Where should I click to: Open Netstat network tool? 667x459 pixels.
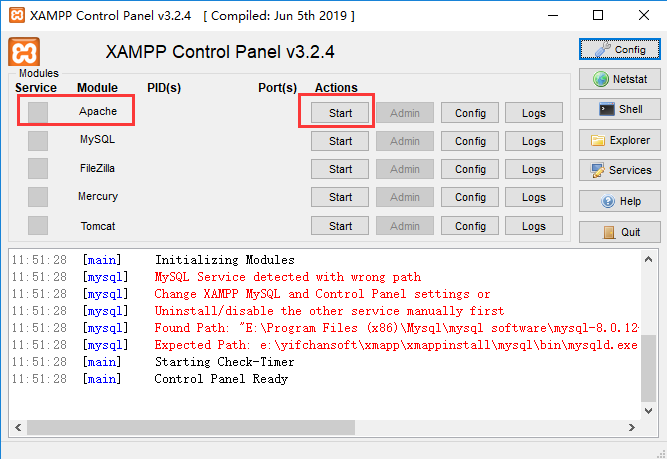click(619, 79)
